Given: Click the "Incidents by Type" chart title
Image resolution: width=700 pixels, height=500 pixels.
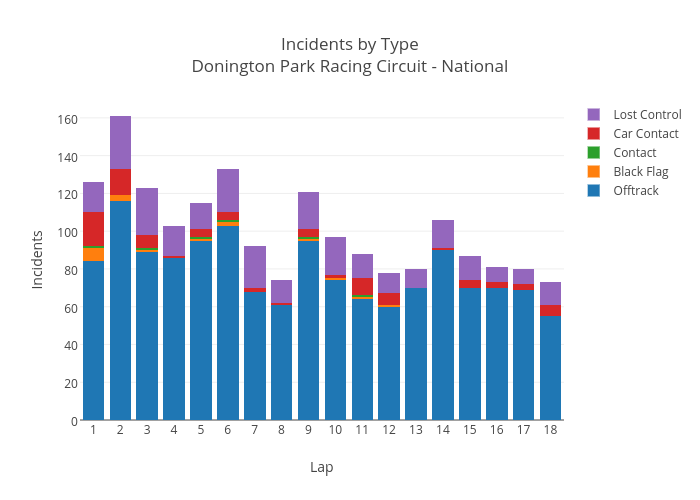Looking at the screenshot, I should (x=349, y=44).
